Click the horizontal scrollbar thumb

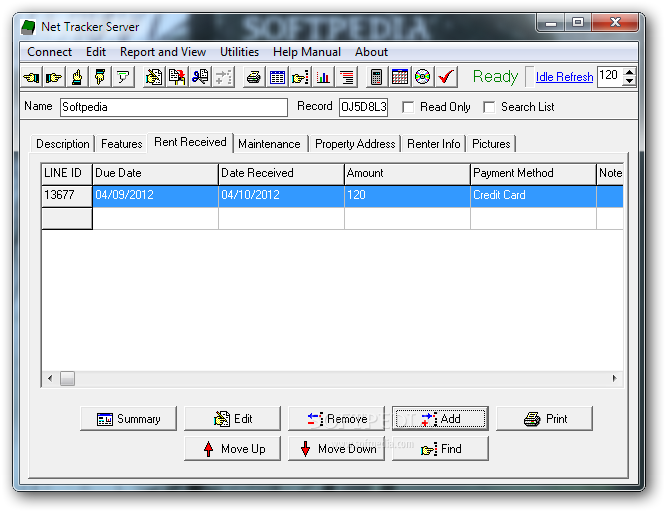coord(67,378)
